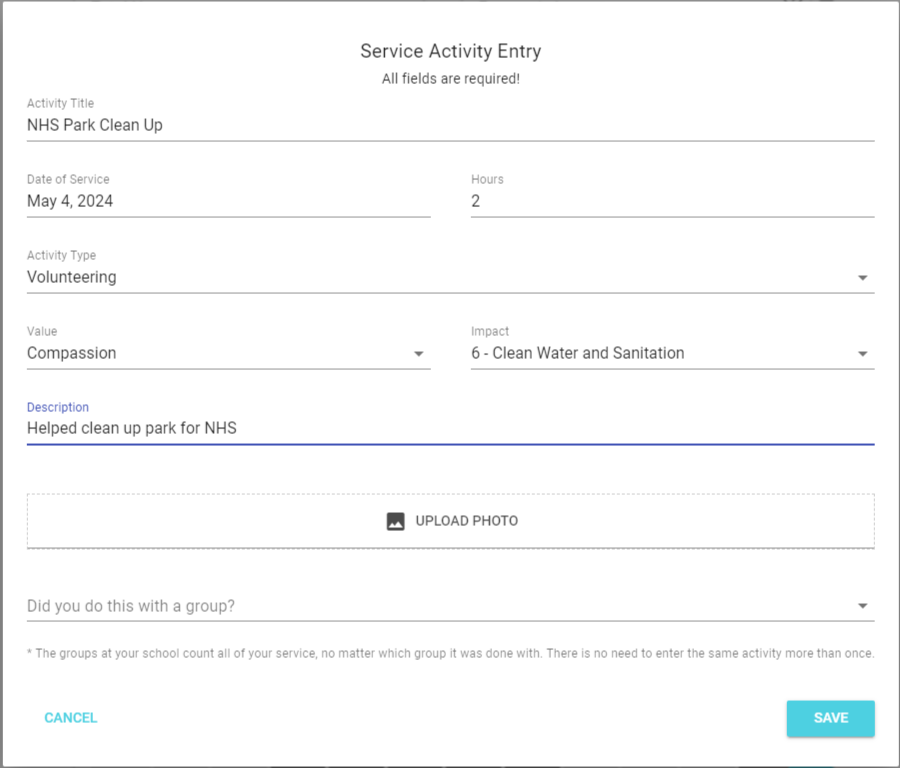Select the Date of Service field
The width and height of the screenshot is (900, 768).
pyautogui.click(x=228, y=201)
